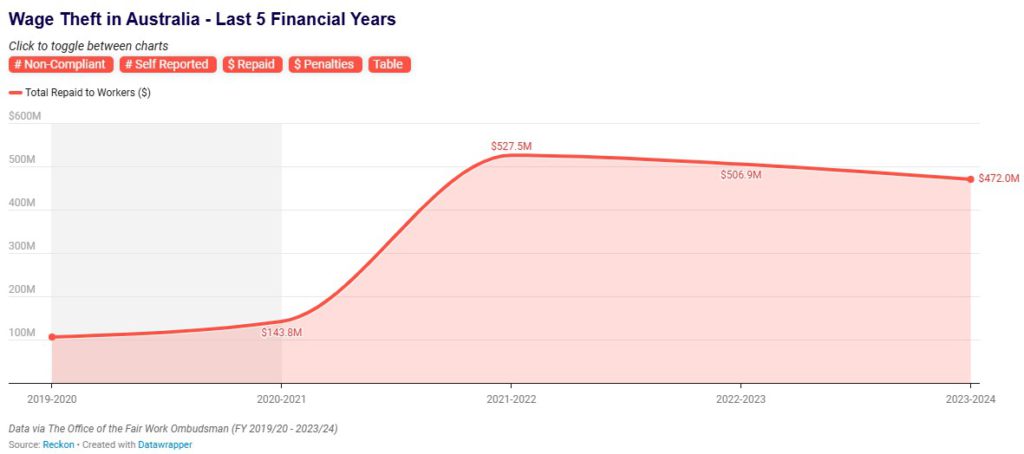
Task: Click the 2021-2022 x-axis label
Action: [510, 398]
